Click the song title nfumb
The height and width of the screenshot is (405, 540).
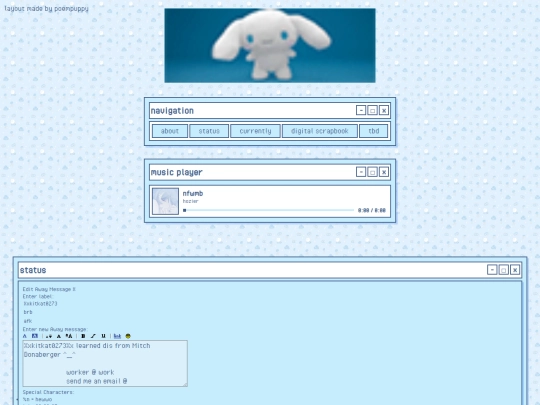point(193,194)
